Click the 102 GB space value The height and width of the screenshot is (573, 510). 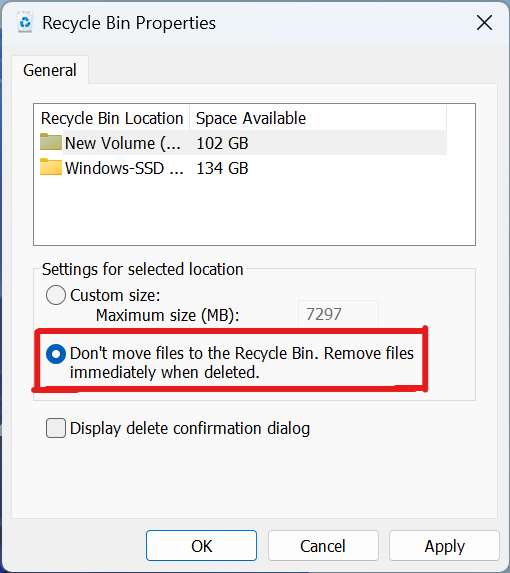point(222,143)
